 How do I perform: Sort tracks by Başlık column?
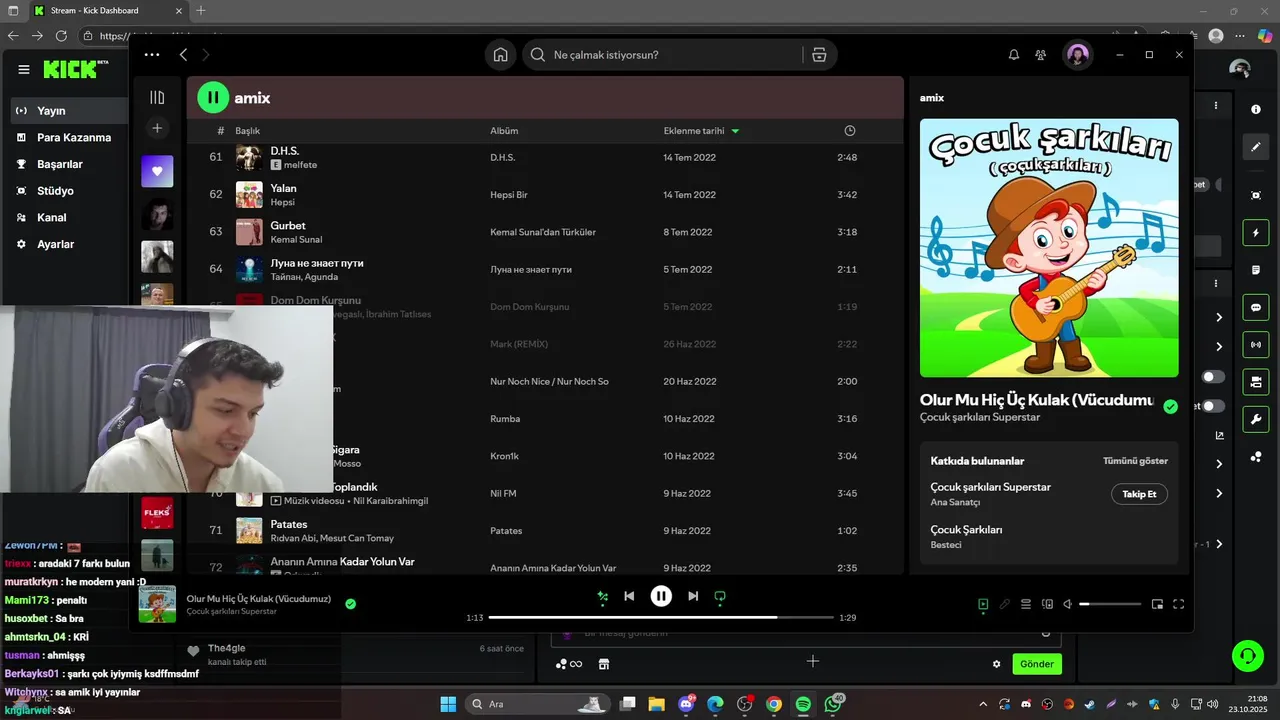[247, 131]
